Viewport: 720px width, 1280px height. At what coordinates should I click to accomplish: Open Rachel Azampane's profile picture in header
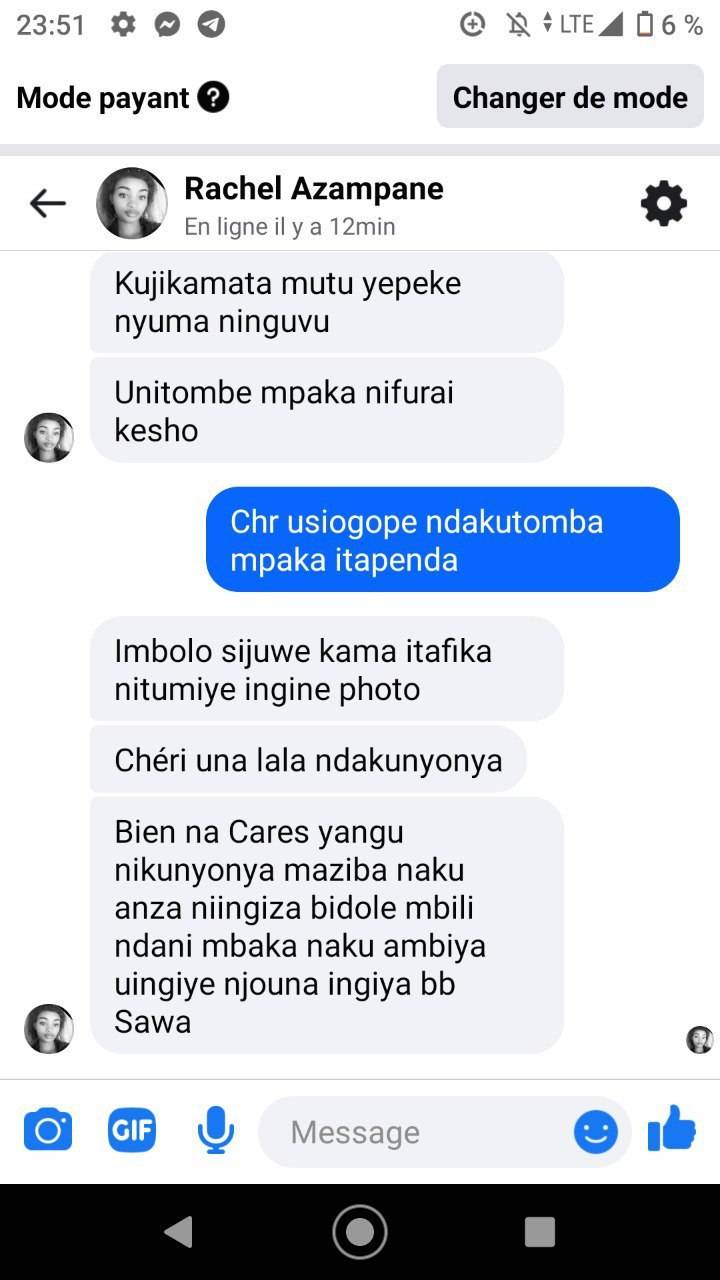132,203
